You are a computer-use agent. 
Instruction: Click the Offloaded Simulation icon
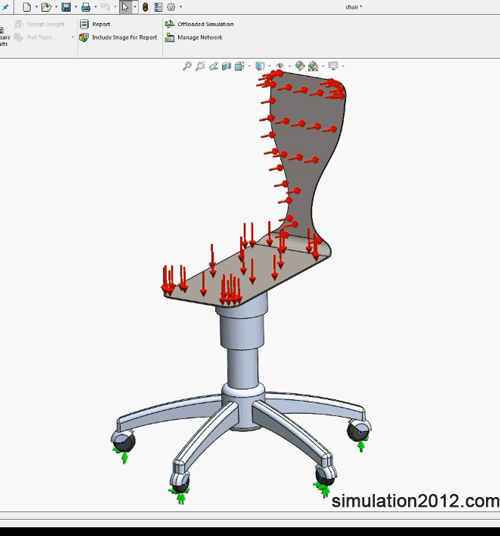170,24
